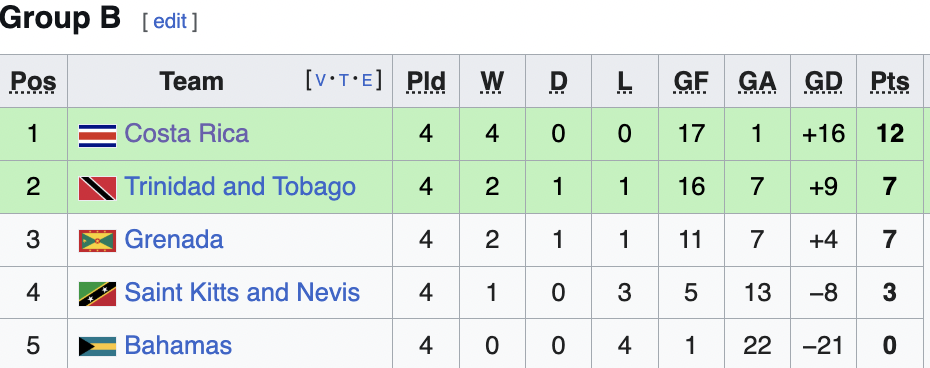
Task: Click the GD column header abbreviation
Action: coord(824,82)
